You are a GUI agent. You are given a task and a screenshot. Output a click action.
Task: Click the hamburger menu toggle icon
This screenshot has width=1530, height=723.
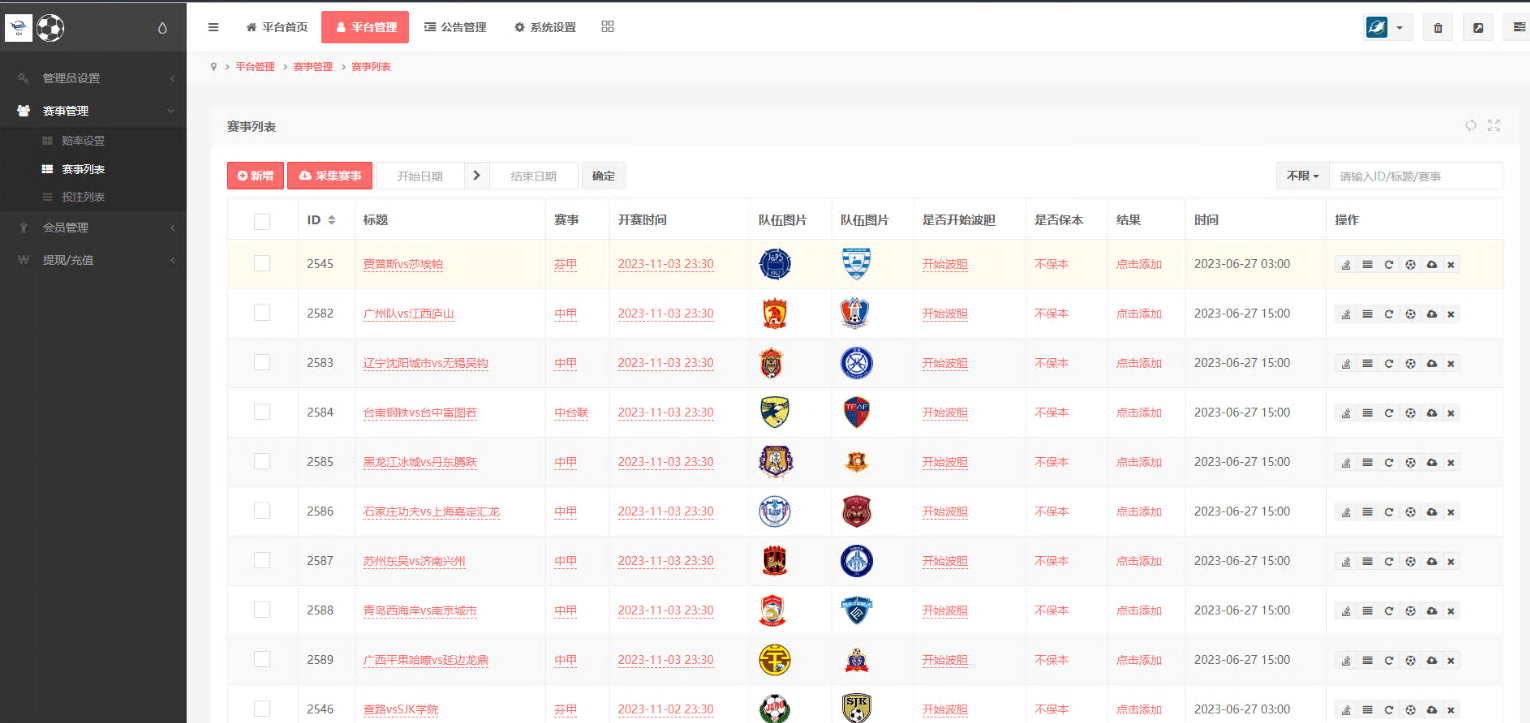(213, 27)
